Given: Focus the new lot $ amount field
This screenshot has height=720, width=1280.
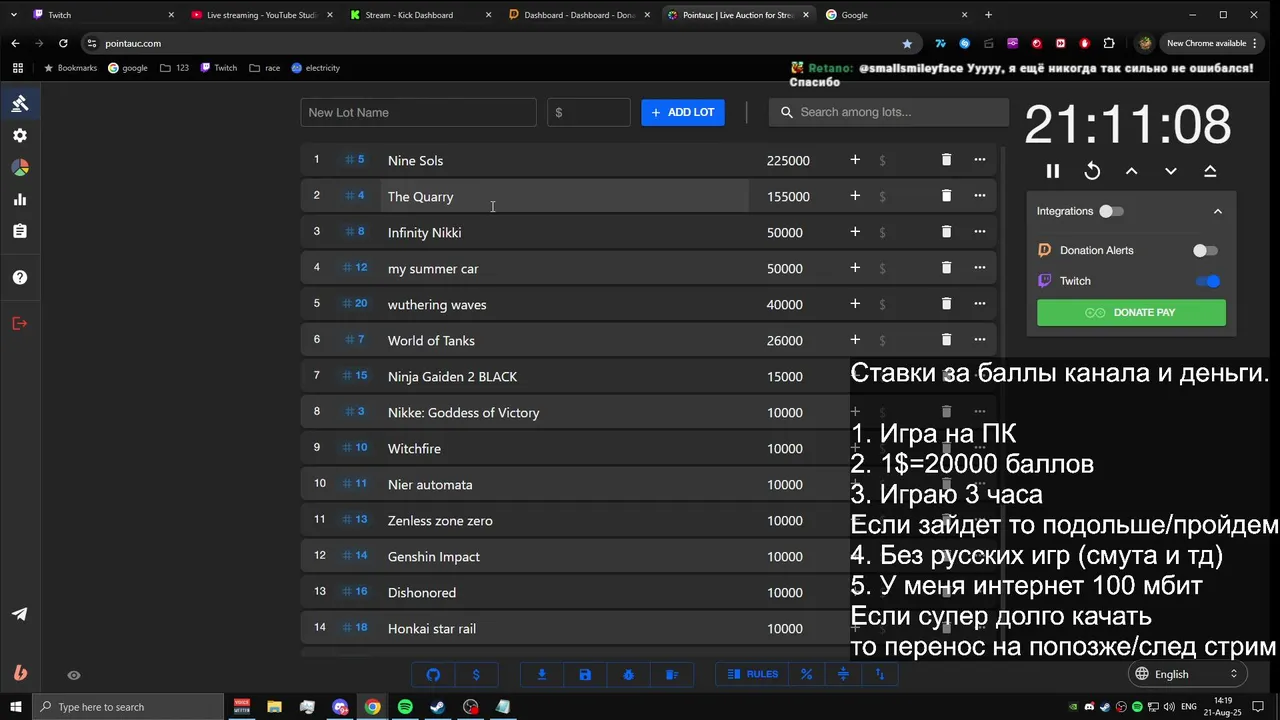Looking at the screenshot, I should pyautogui.click(x=589, y=112).
